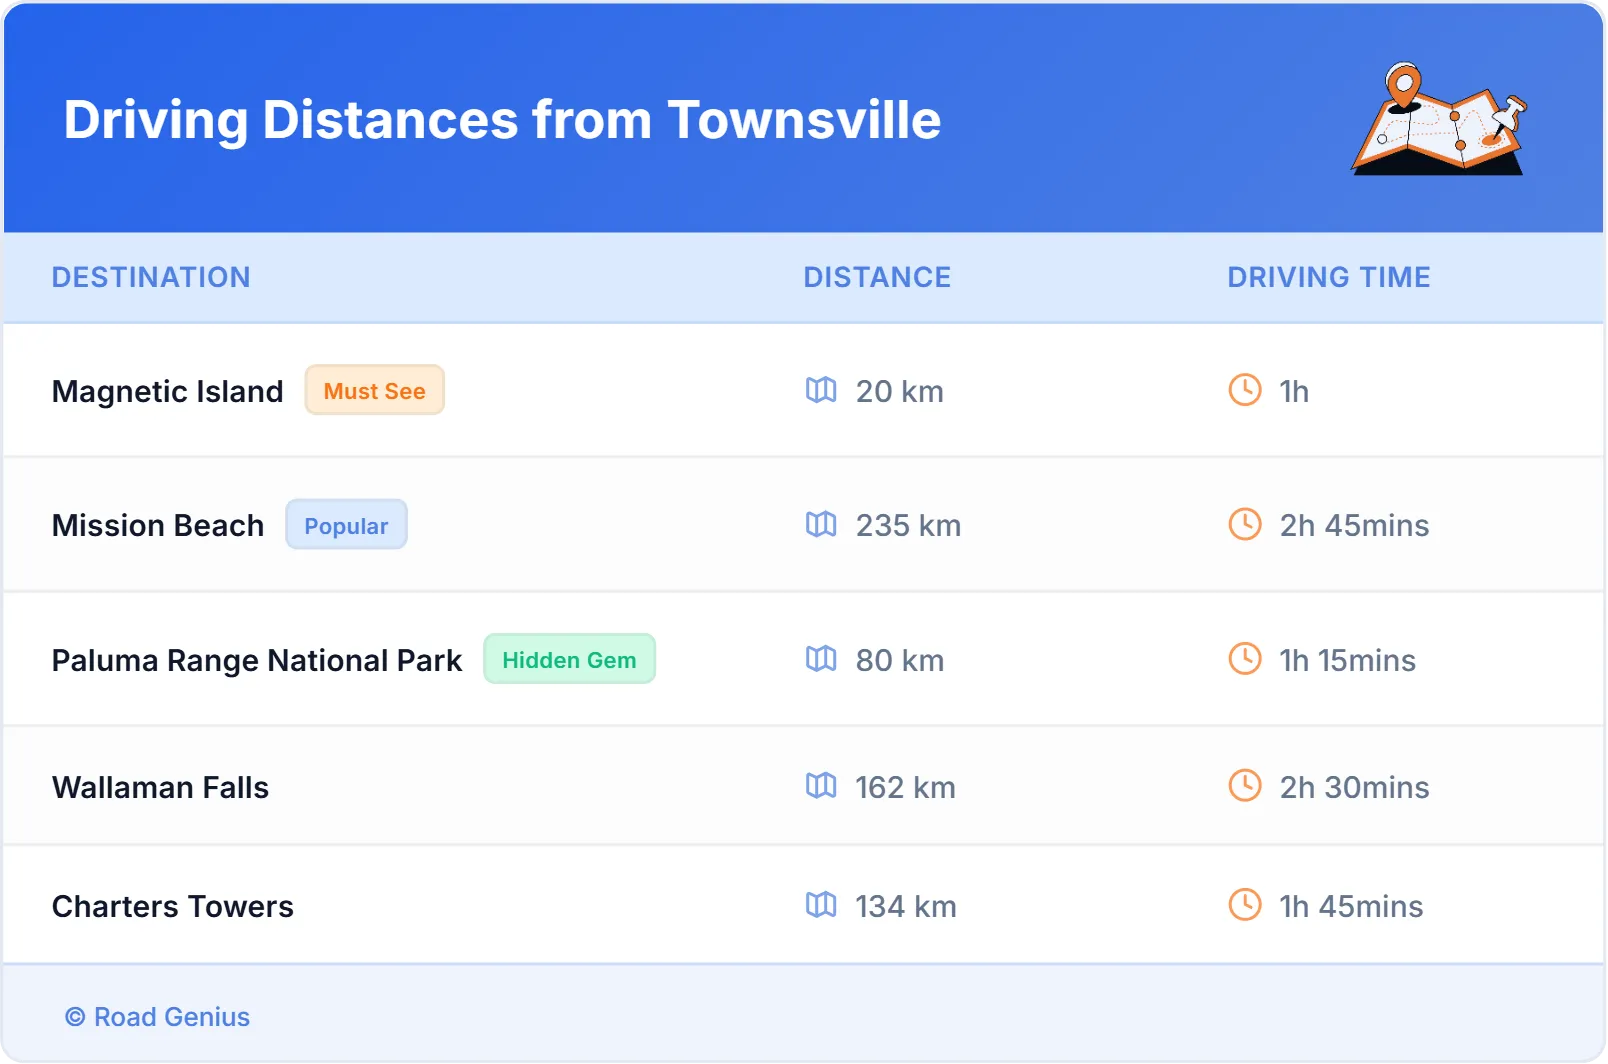Click the 1h driving time value
Image resolution: width=1608 pixels, height=1064 pixels.
pos(1294,391)
